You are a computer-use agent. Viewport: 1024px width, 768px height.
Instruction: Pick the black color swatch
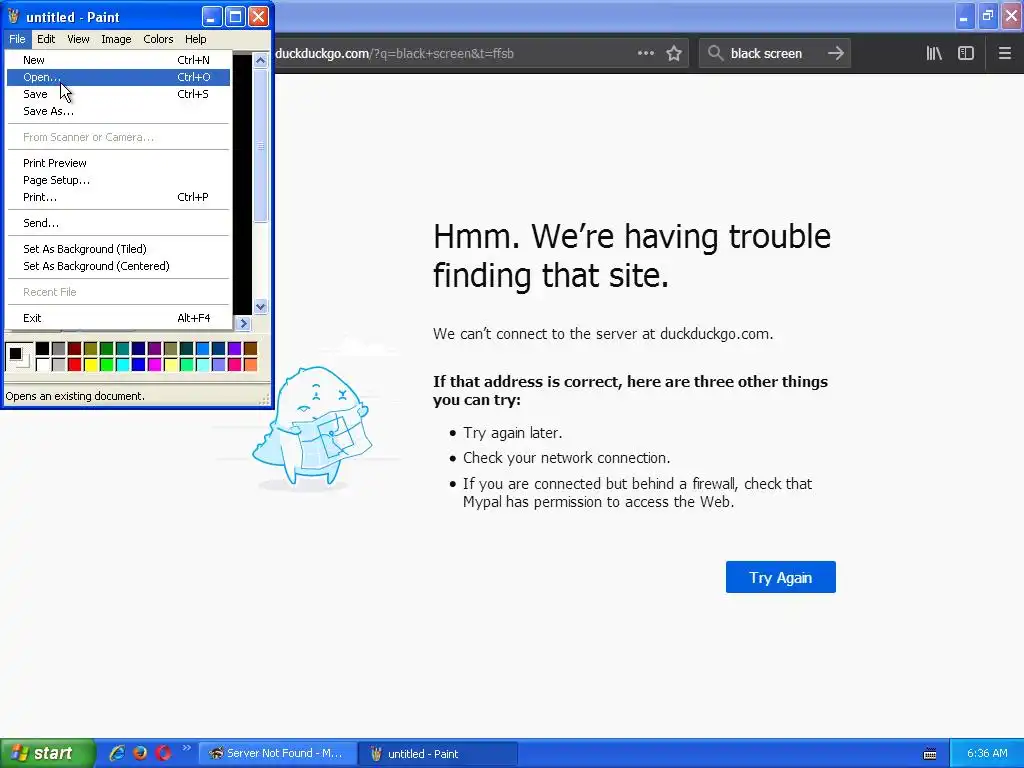click(x=42, y=349)
